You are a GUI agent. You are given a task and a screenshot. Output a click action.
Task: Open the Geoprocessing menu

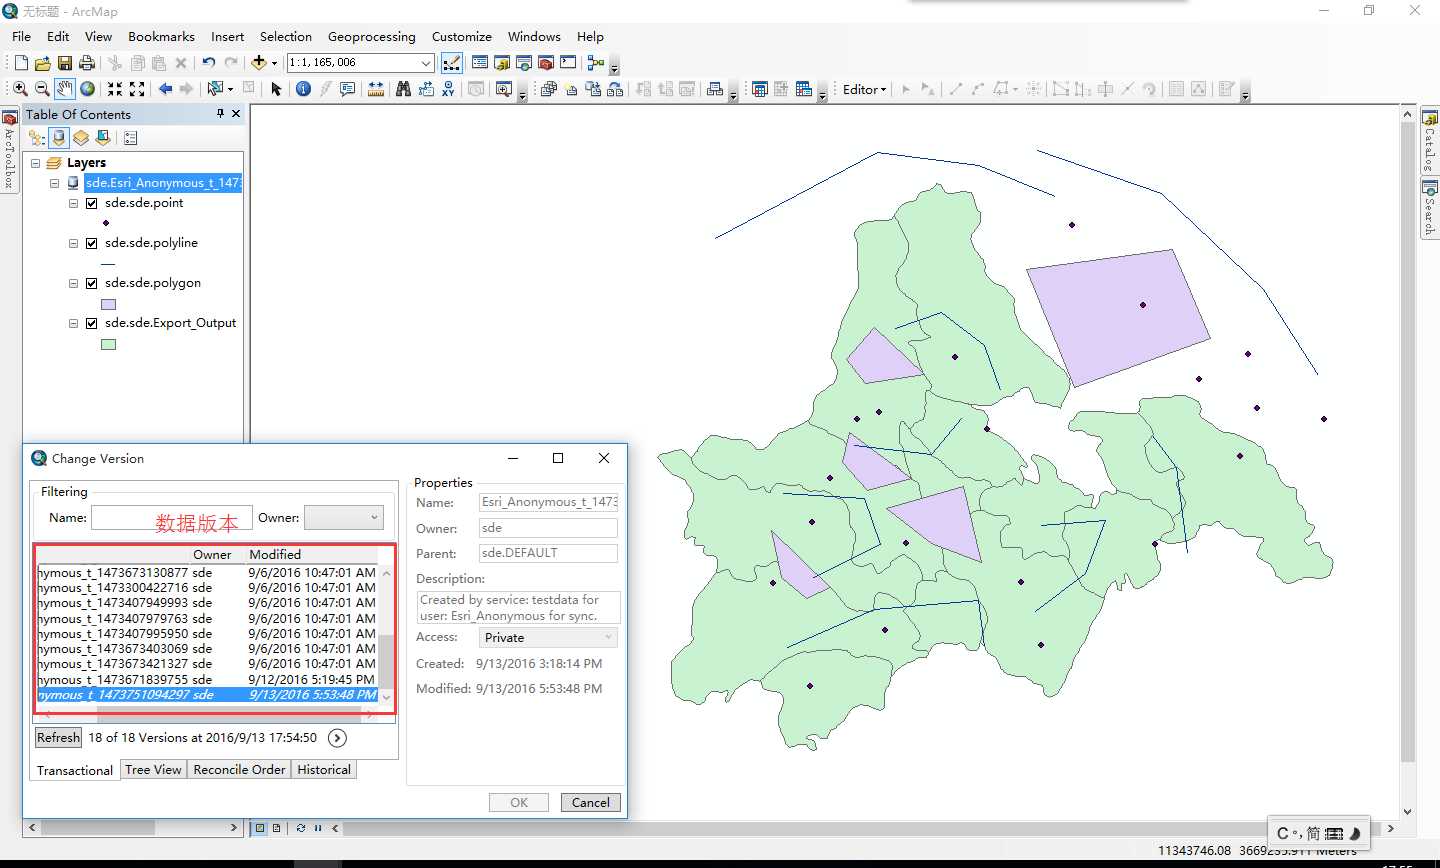372,36
